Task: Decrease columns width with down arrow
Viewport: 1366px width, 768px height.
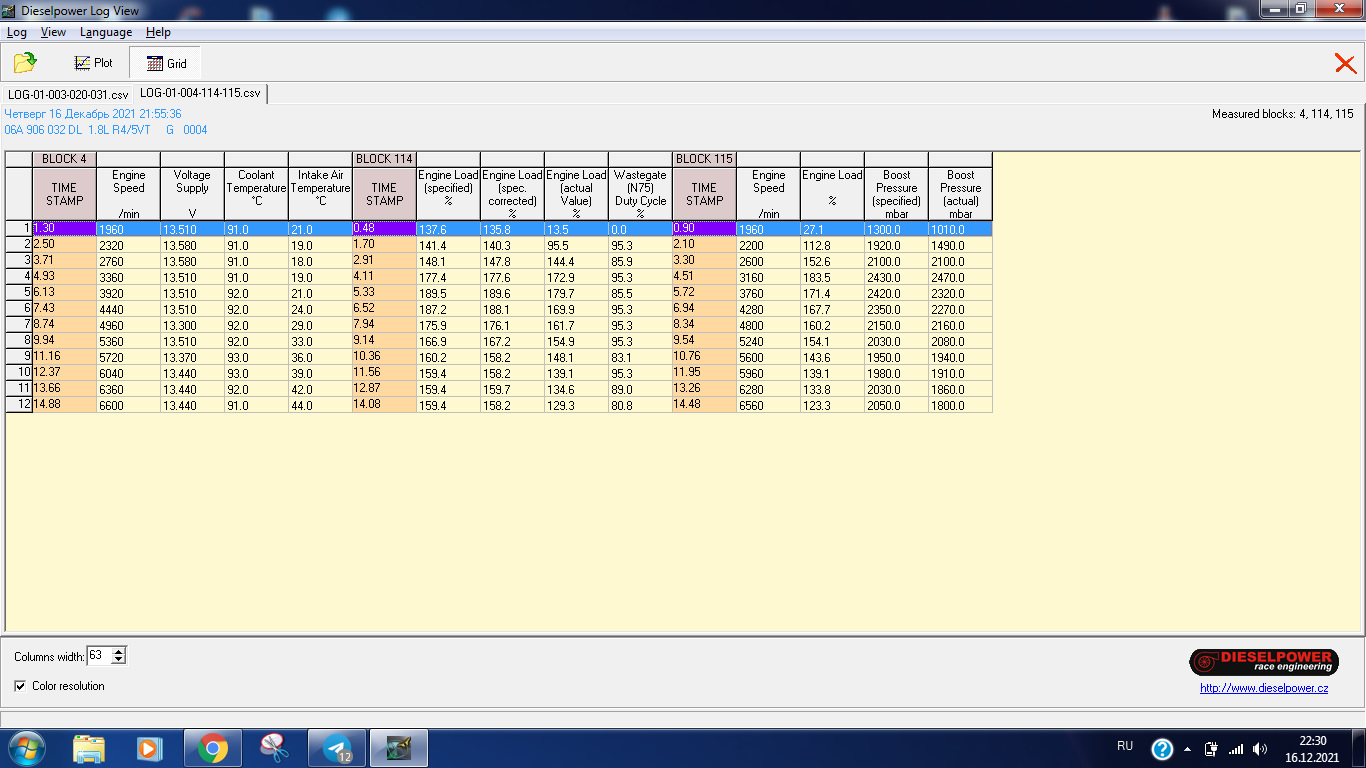Action: click(119, 660)
